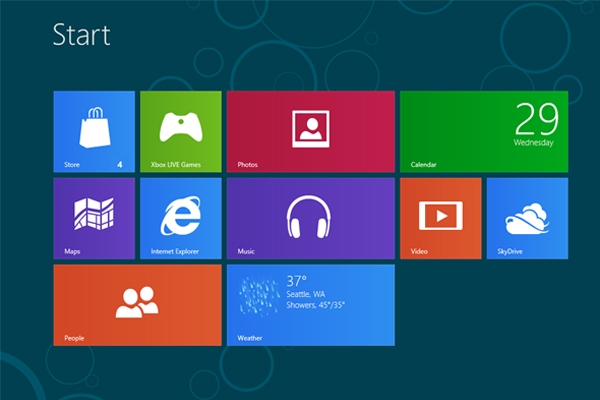
Task: Open the Calendar tile
Action: (484, 132)
